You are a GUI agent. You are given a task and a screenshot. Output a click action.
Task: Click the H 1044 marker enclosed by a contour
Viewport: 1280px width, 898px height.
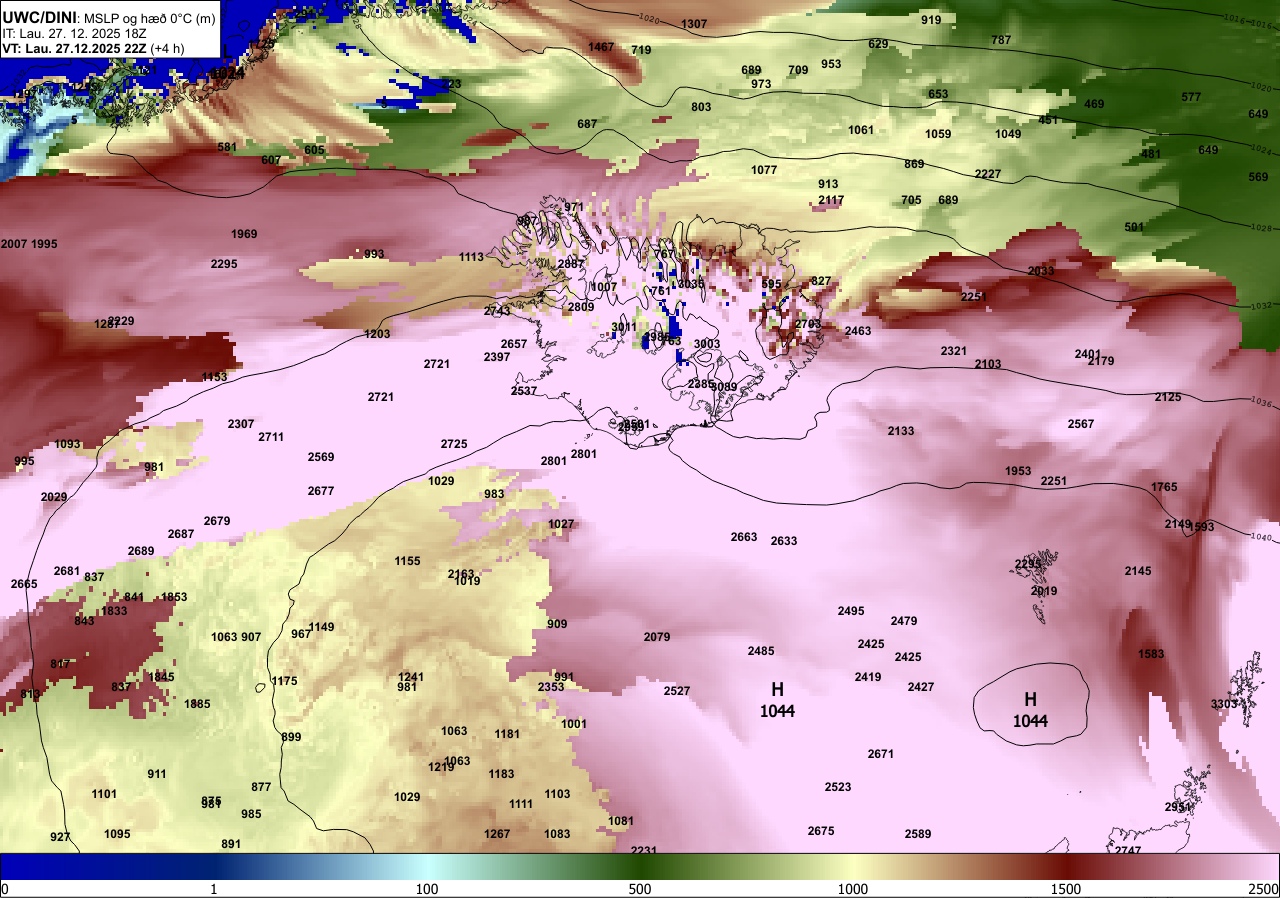click(x=1030, y=710)
